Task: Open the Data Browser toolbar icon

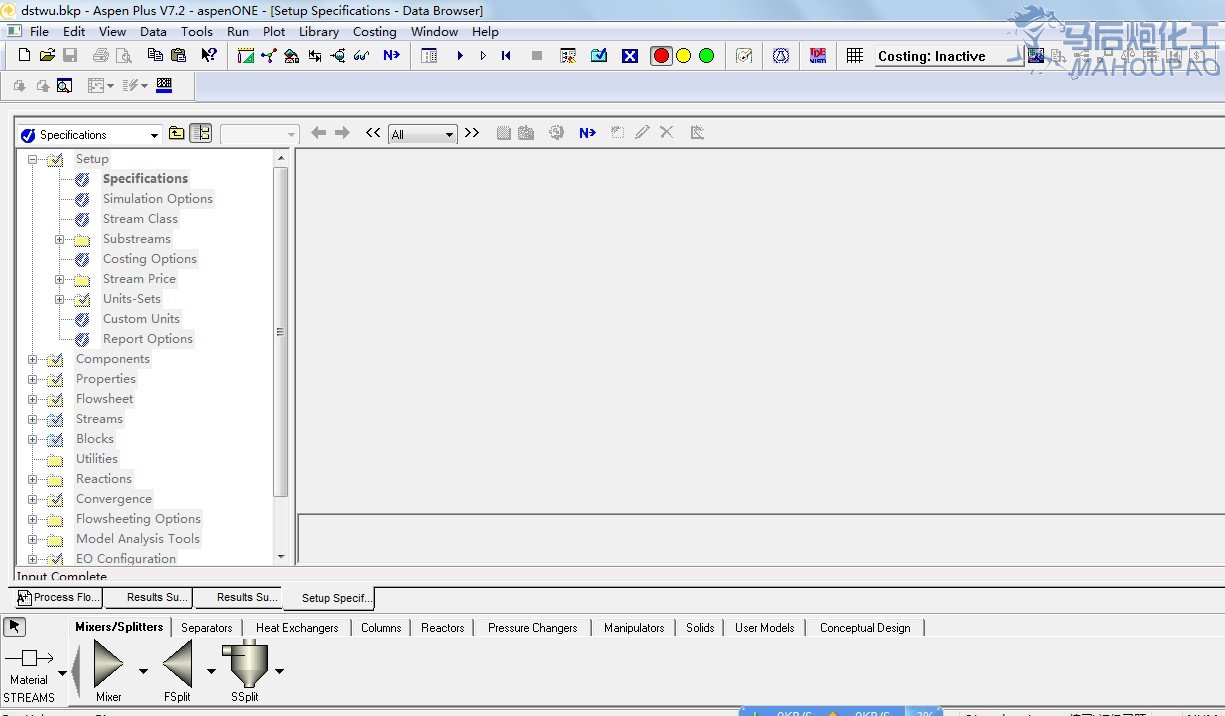Action: [x=429, y=56]
